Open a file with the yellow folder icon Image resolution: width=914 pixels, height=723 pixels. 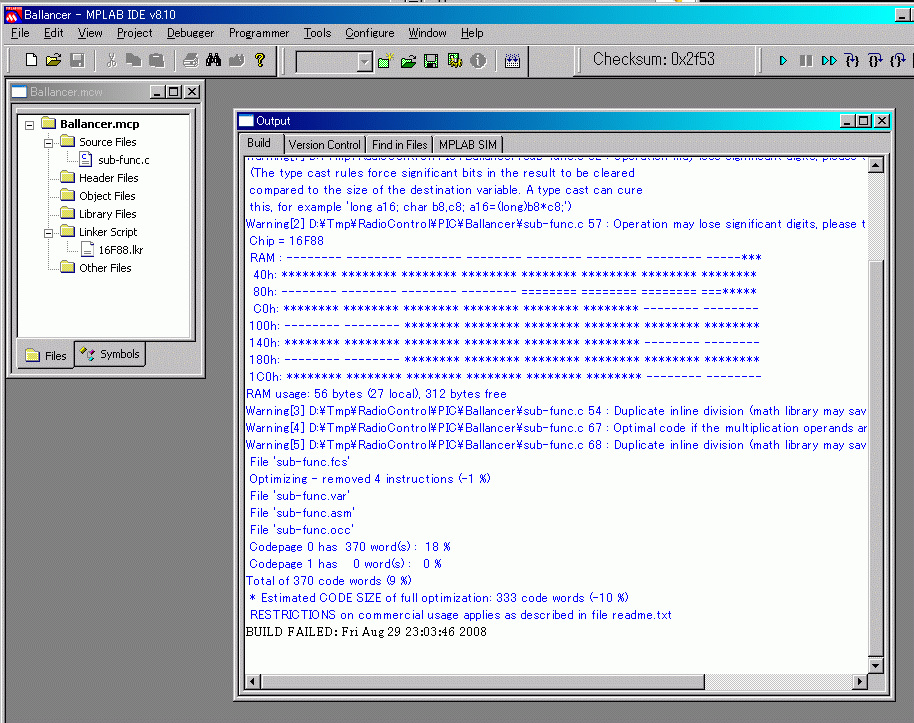(54, 60)
